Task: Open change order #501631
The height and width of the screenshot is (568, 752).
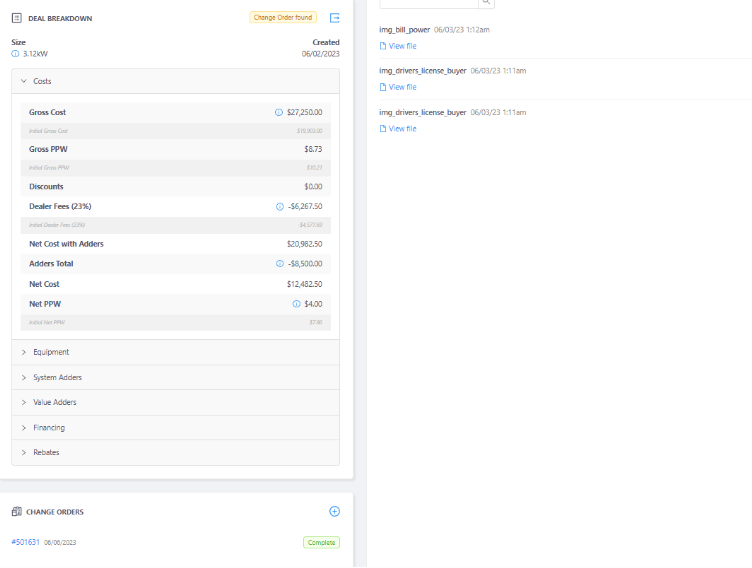Action: point(25,542)
